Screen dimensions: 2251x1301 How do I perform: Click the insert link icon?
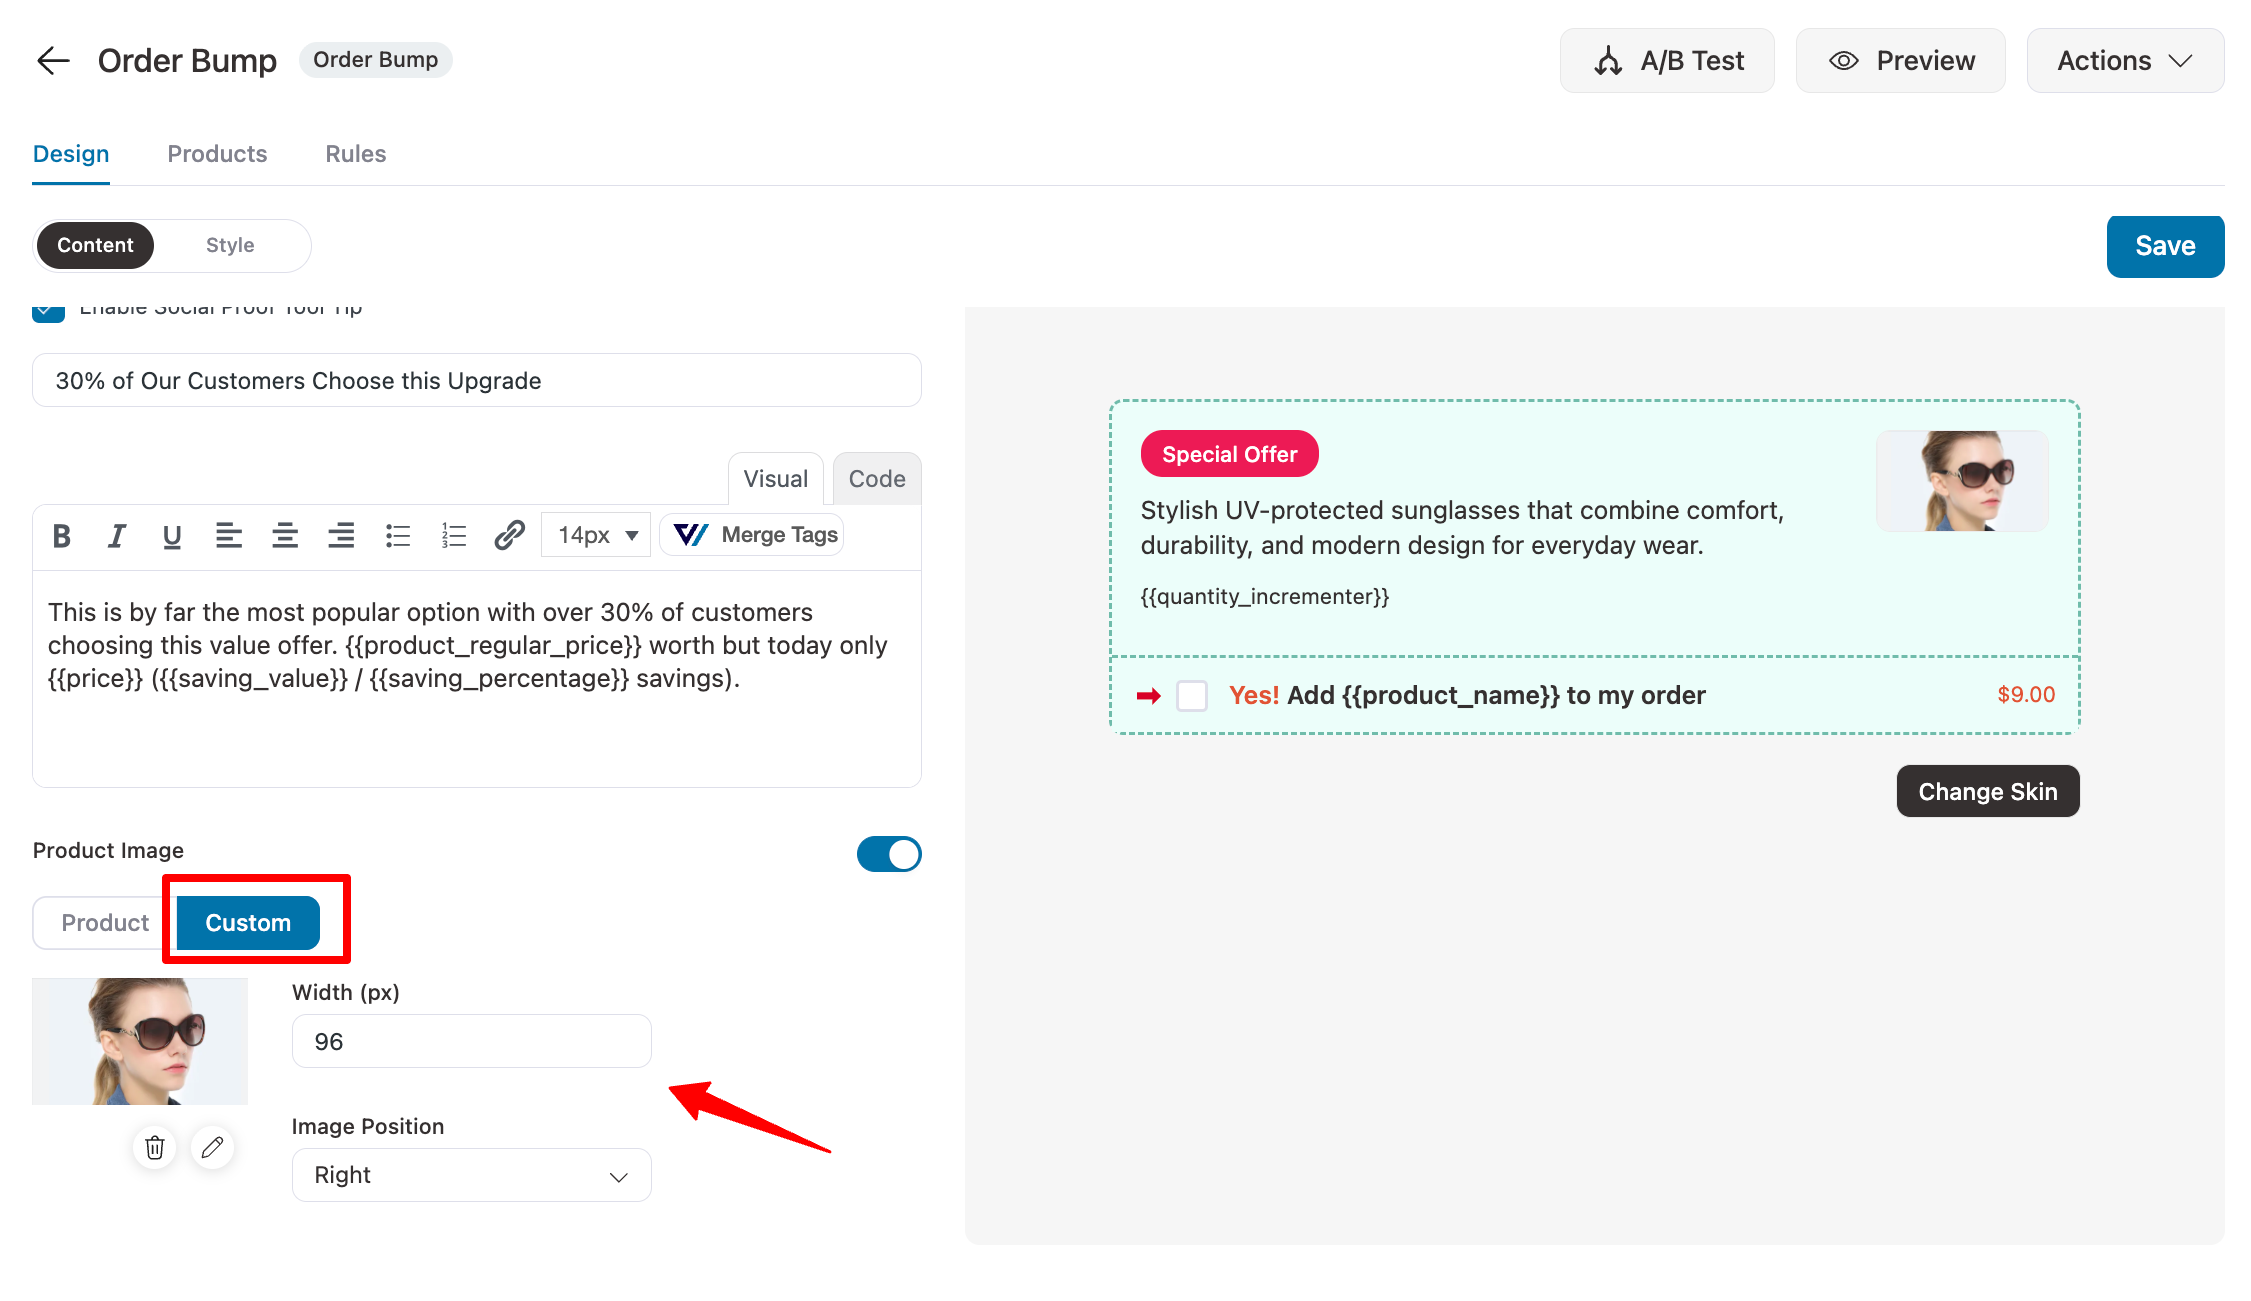(509, 536)
